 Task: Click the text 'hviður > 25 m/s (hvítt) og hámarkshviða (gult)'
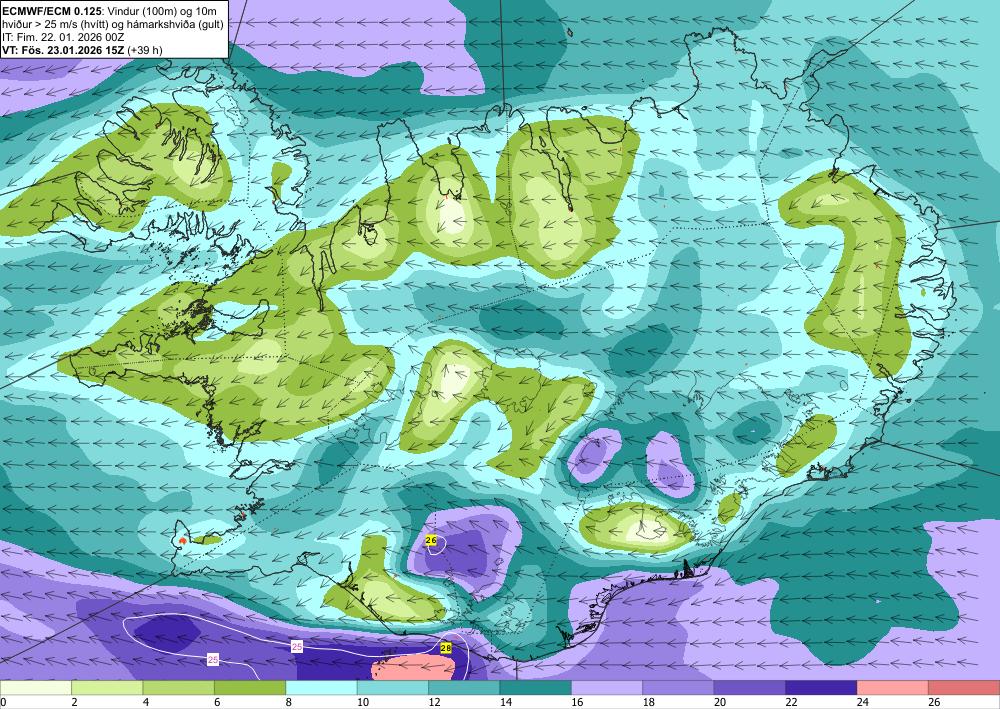point(112,24)
